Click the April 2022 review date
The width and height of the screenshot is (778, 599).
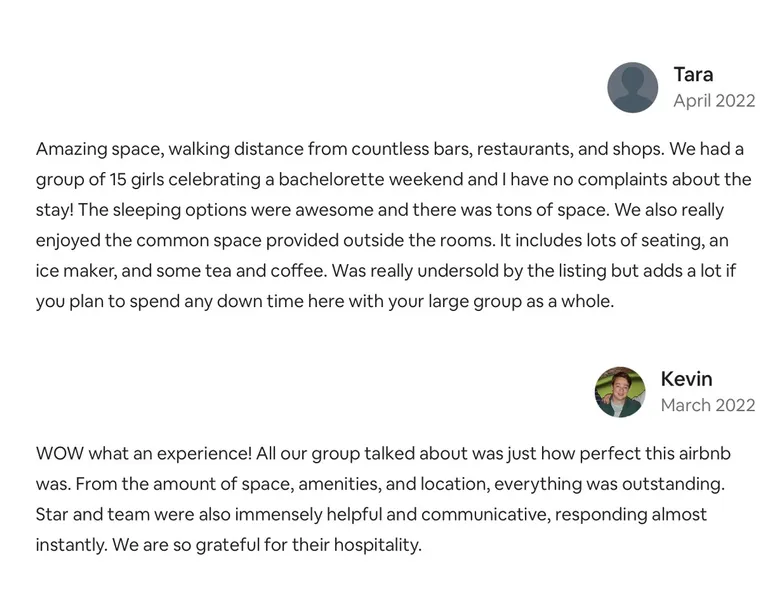tap(714, 101)
